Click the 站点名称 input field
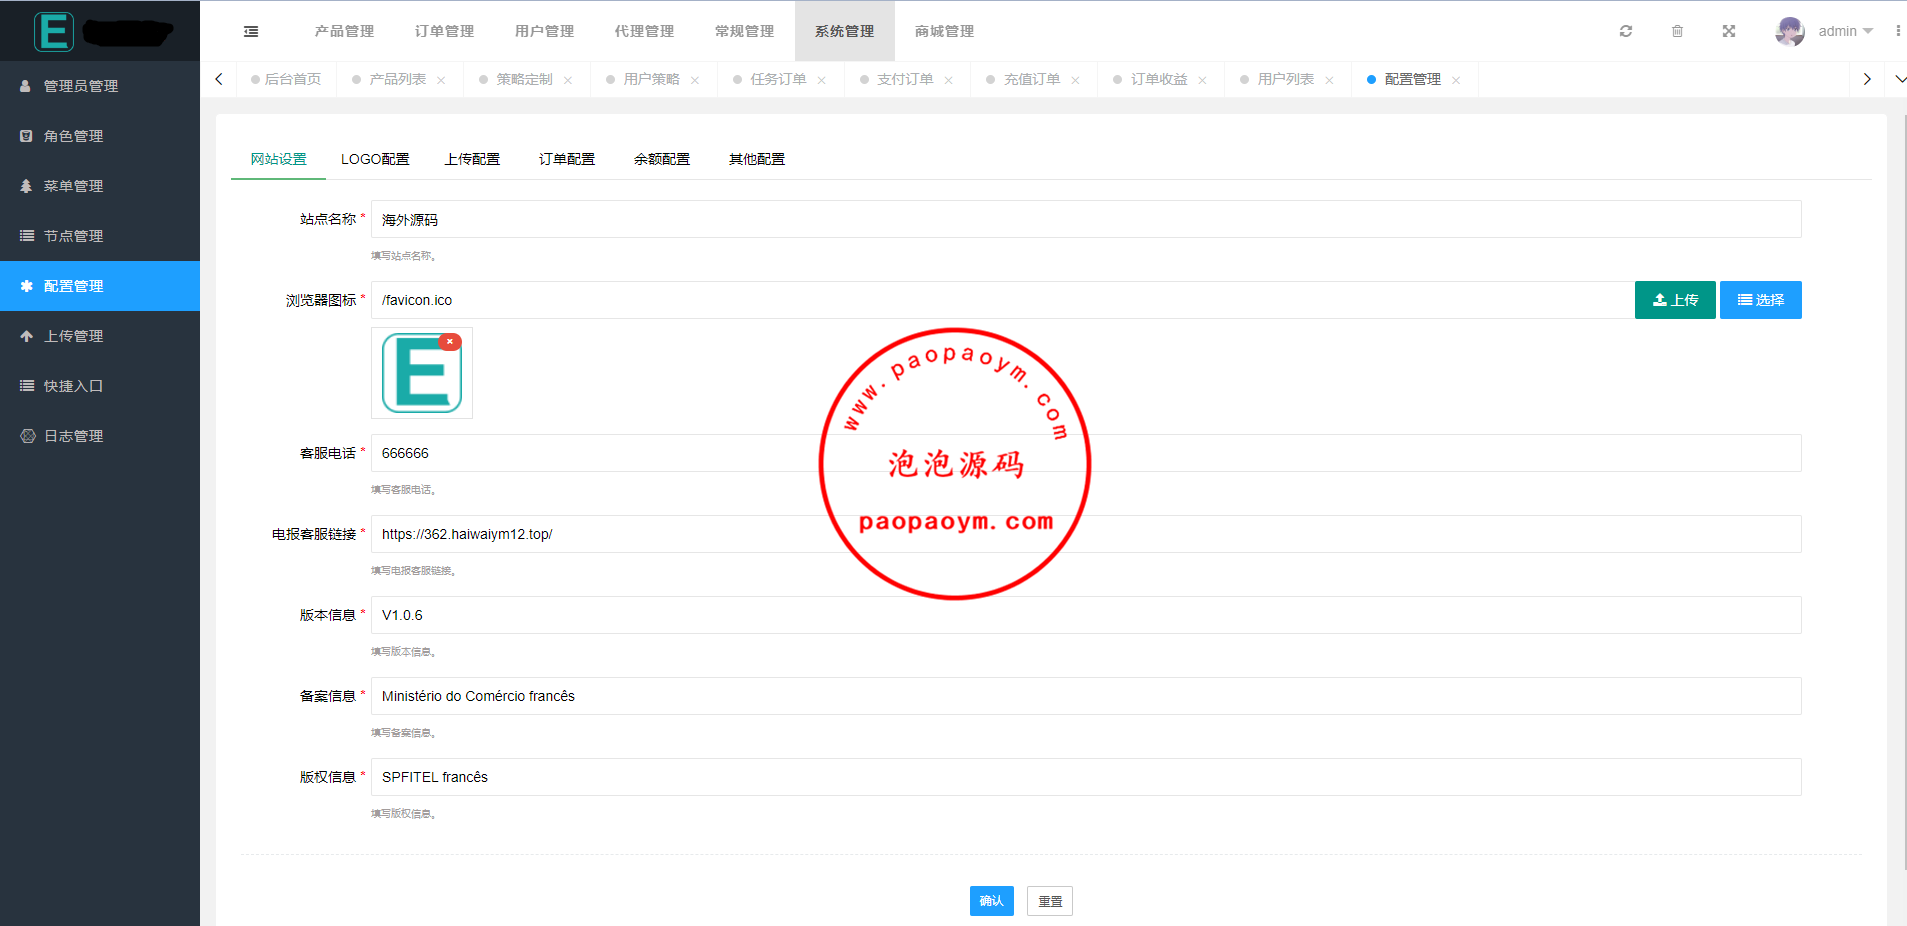The width and height of the screenshot is (1907, 926). click(1085, 219)
